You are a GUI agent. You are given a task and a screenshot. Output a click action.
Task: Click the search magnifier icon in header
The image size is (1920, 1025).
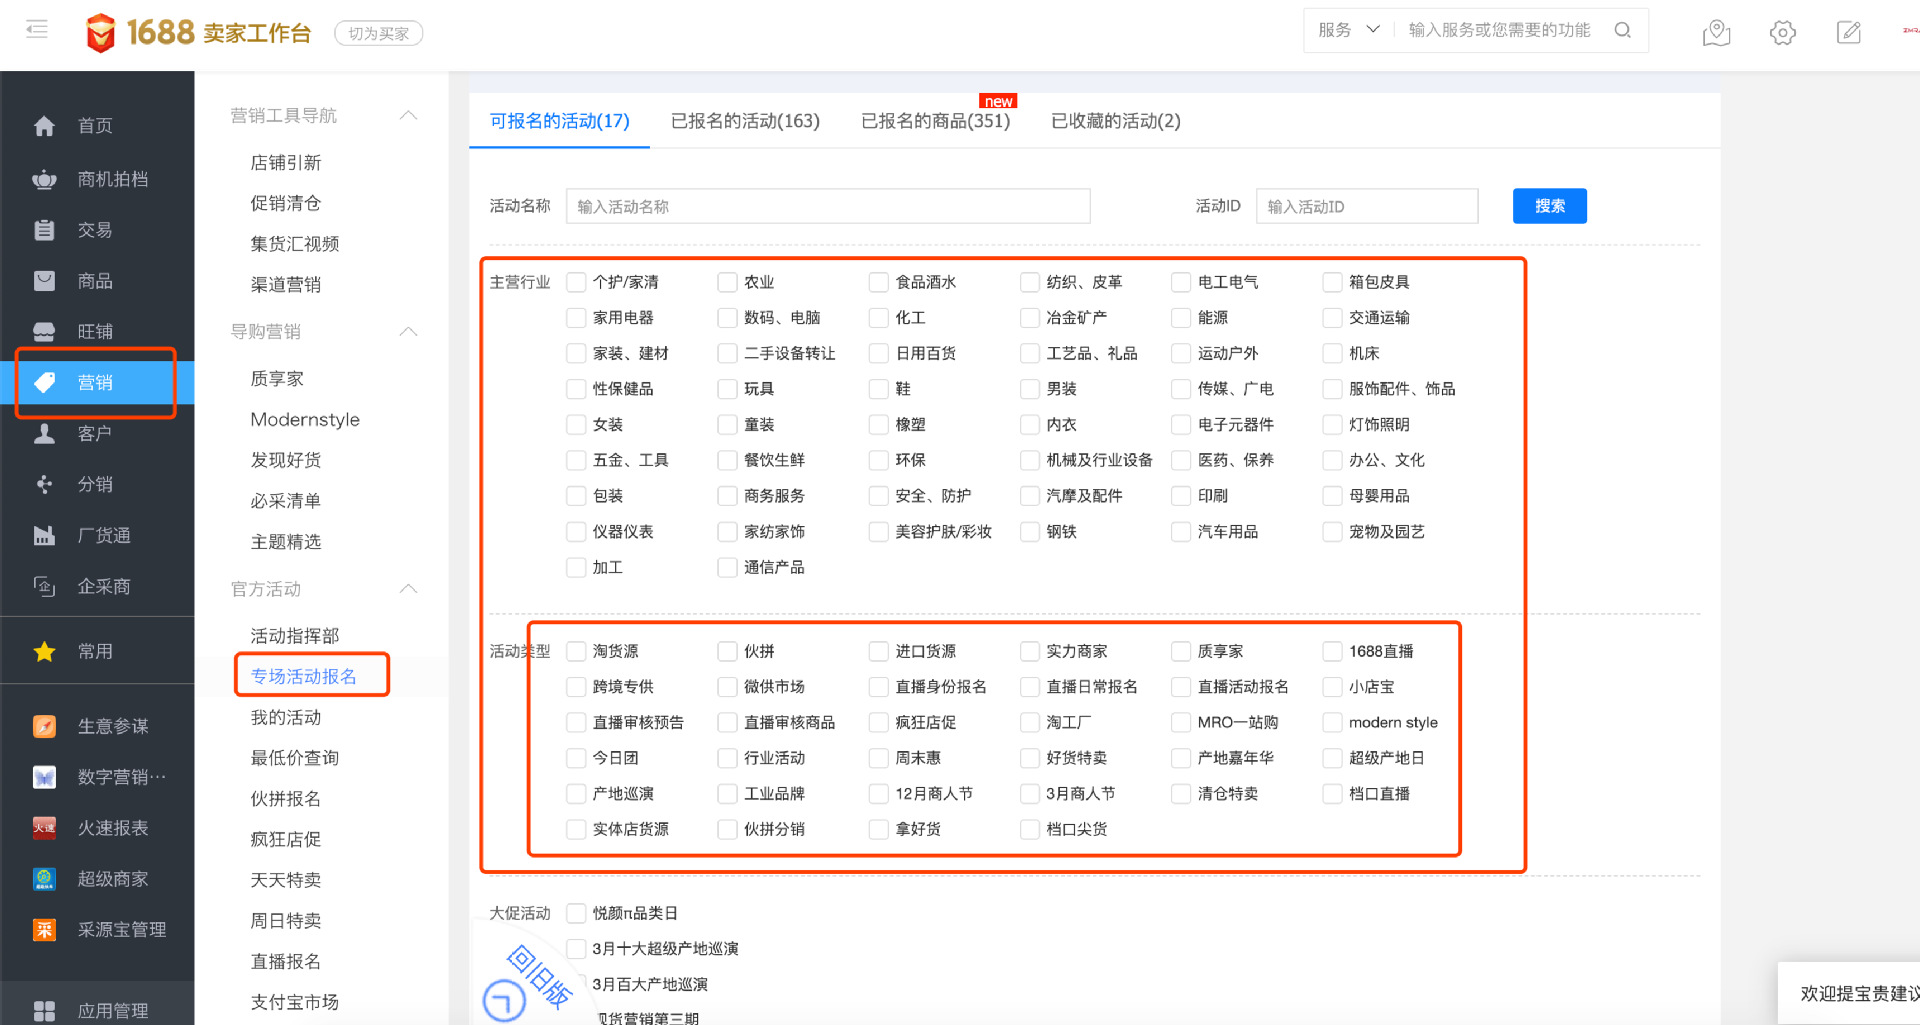pos(1622,30)
